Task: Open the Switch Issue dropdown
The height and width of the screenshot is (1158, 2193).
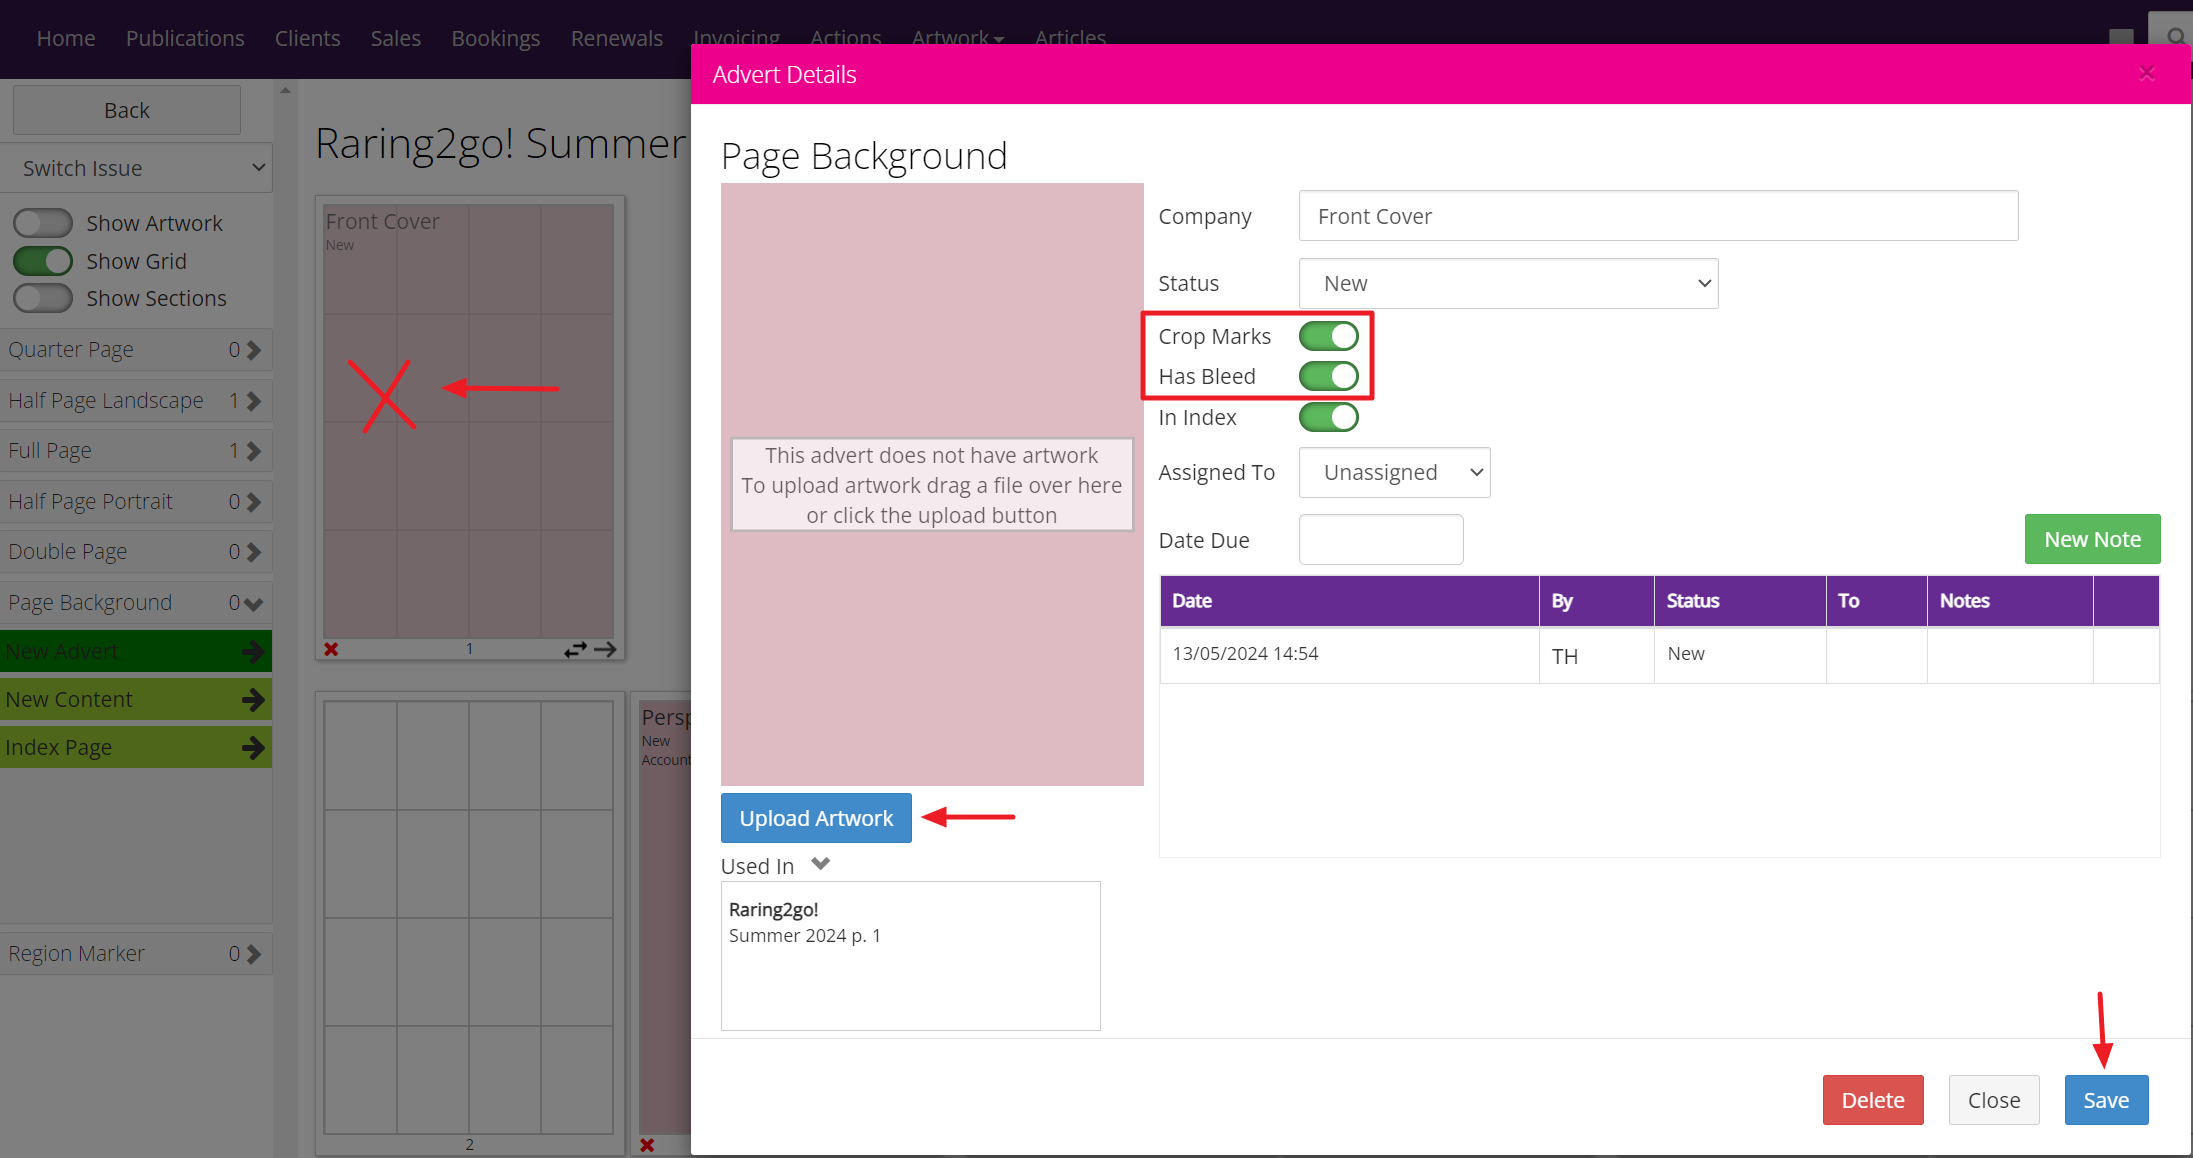Action: click(137, 168)
